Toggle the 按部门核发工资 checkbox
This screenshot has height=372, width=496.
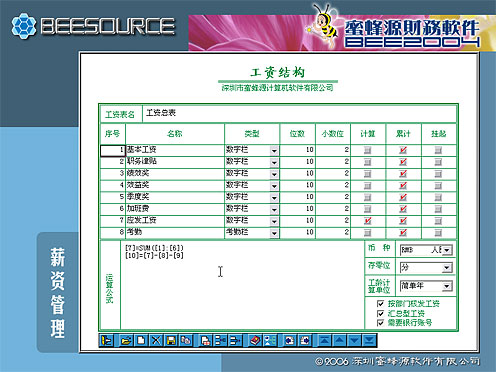click(x=380, y=303)
